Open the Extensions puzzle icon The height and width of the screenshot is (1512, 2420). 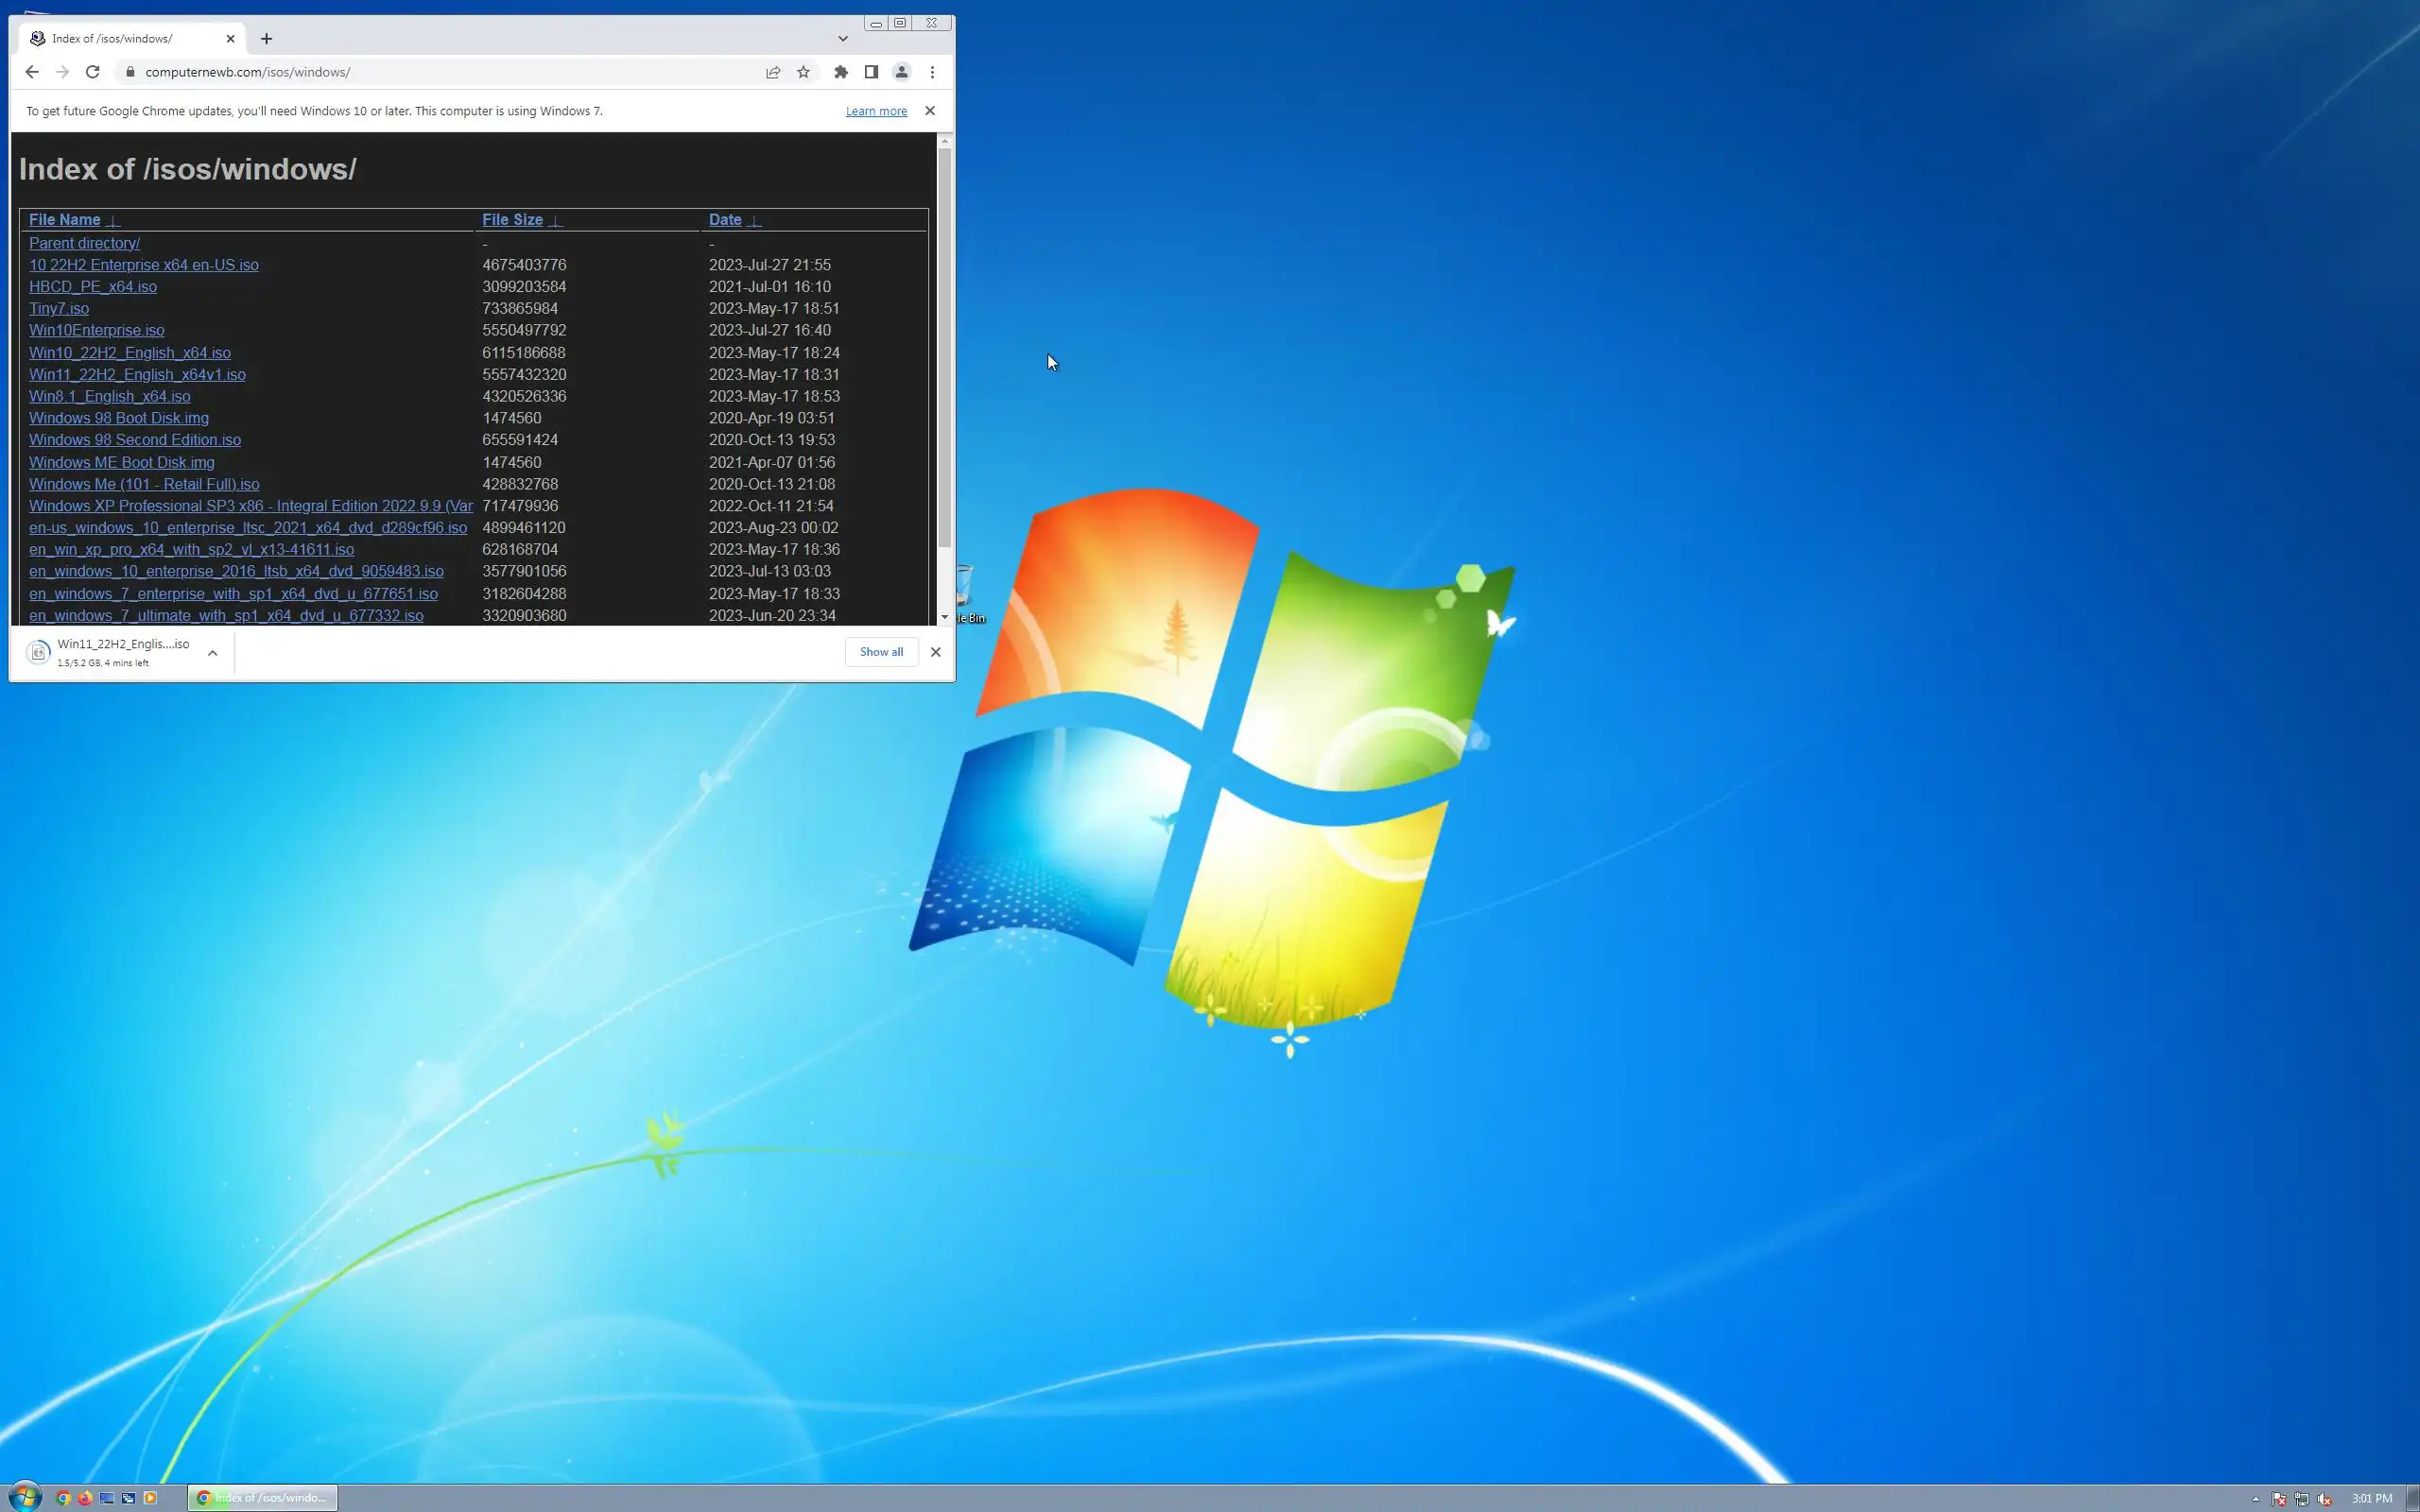click(841, 72)
